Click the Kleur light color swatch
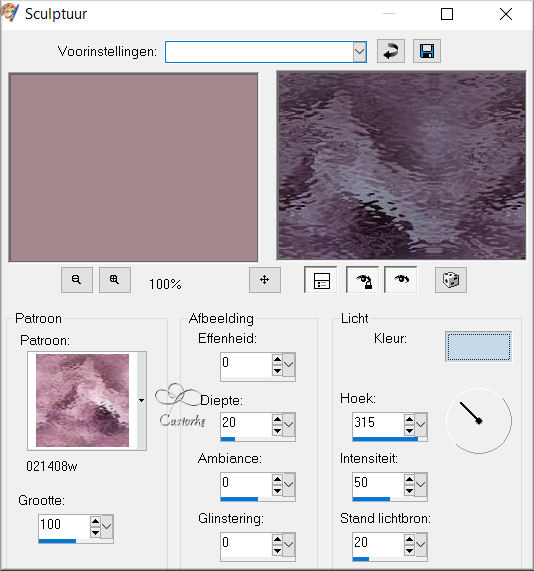 point(478,347)
